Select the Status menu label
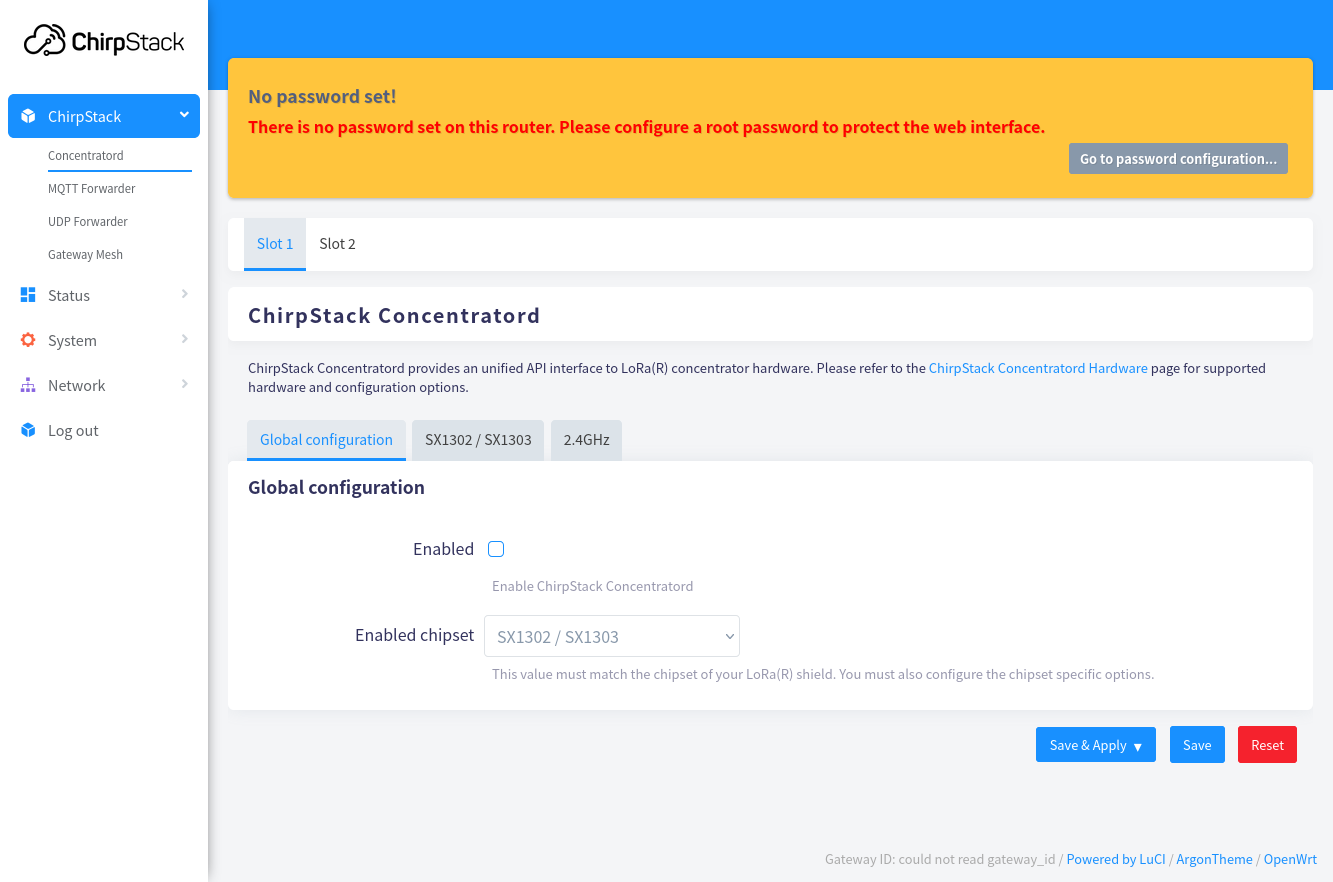The height and width of the screenshot is (882, 1333). point(69,296)
